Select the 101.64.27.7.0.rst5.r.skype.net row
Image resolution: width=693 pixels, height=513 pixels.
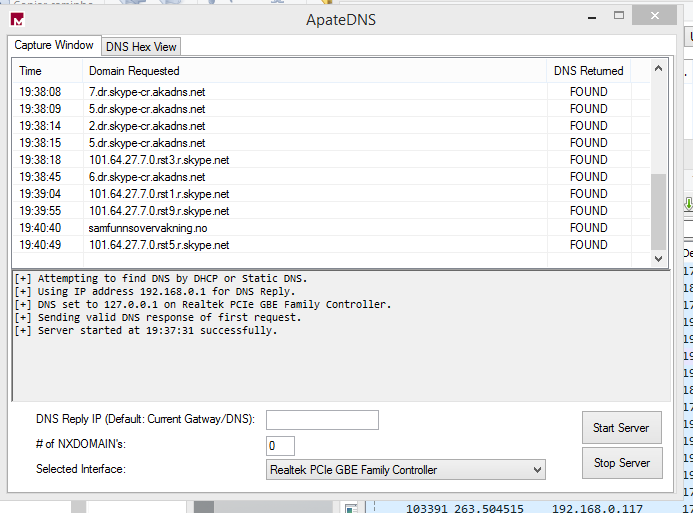point(331,245)
